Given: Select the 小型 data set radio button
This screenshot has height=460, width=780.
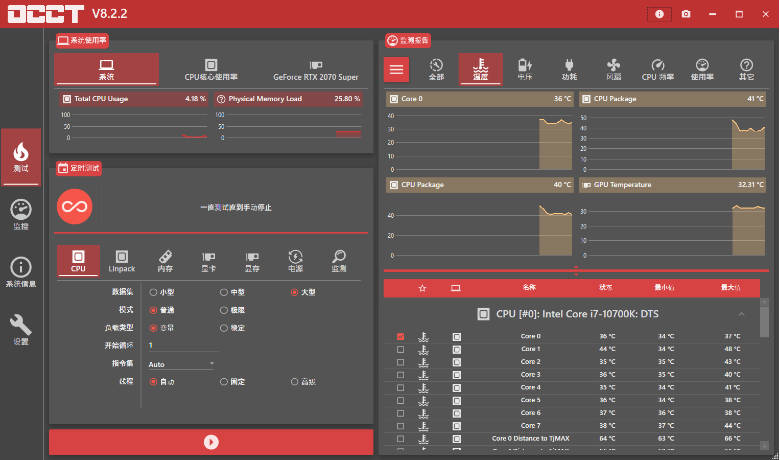Looking at the screenshot, I should [153, 292].
